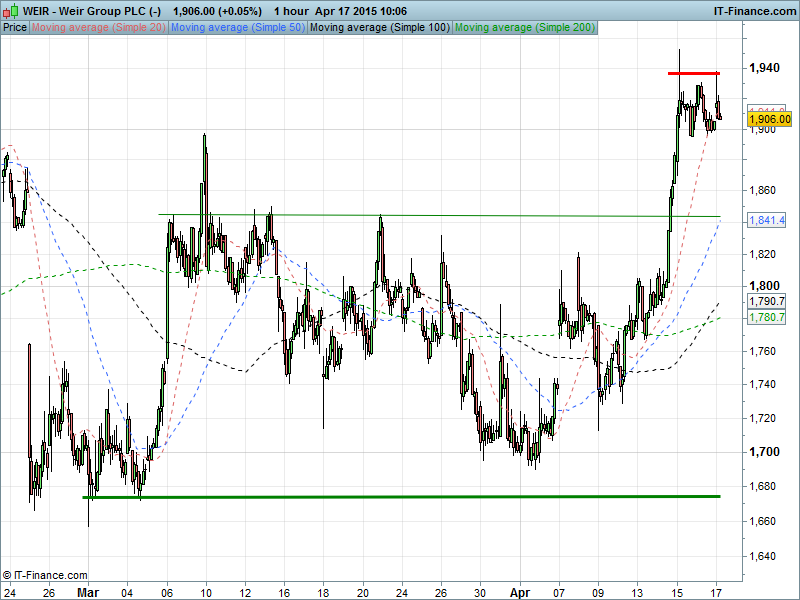
Task: Click the 1 hour timeframe label
Action: click(x=290, y=11)
